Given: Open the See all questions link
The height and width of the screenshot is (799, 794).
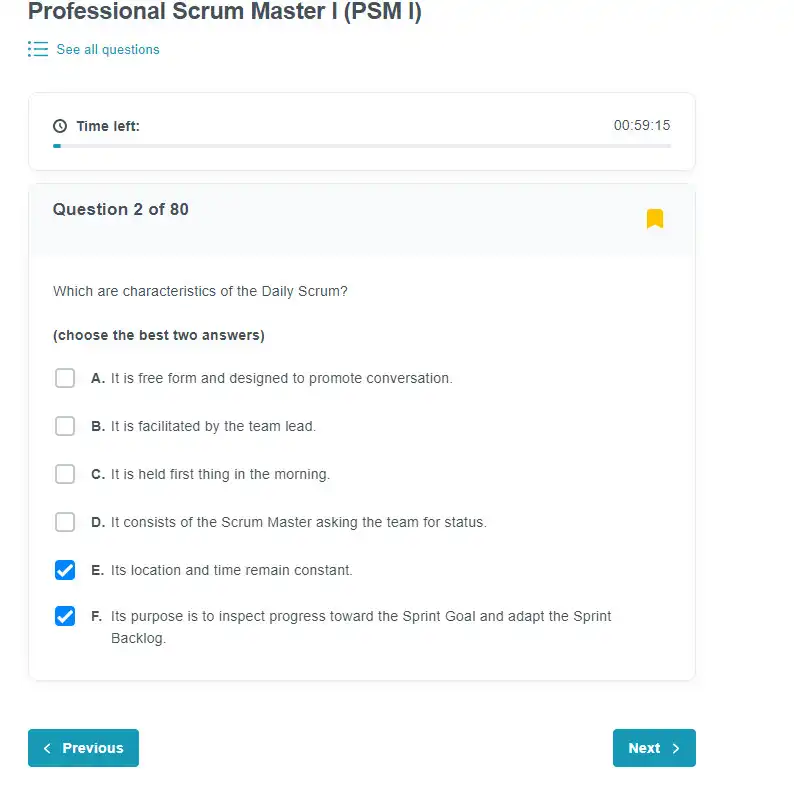Looking at the screenshot, I should (x=108, y=49).
